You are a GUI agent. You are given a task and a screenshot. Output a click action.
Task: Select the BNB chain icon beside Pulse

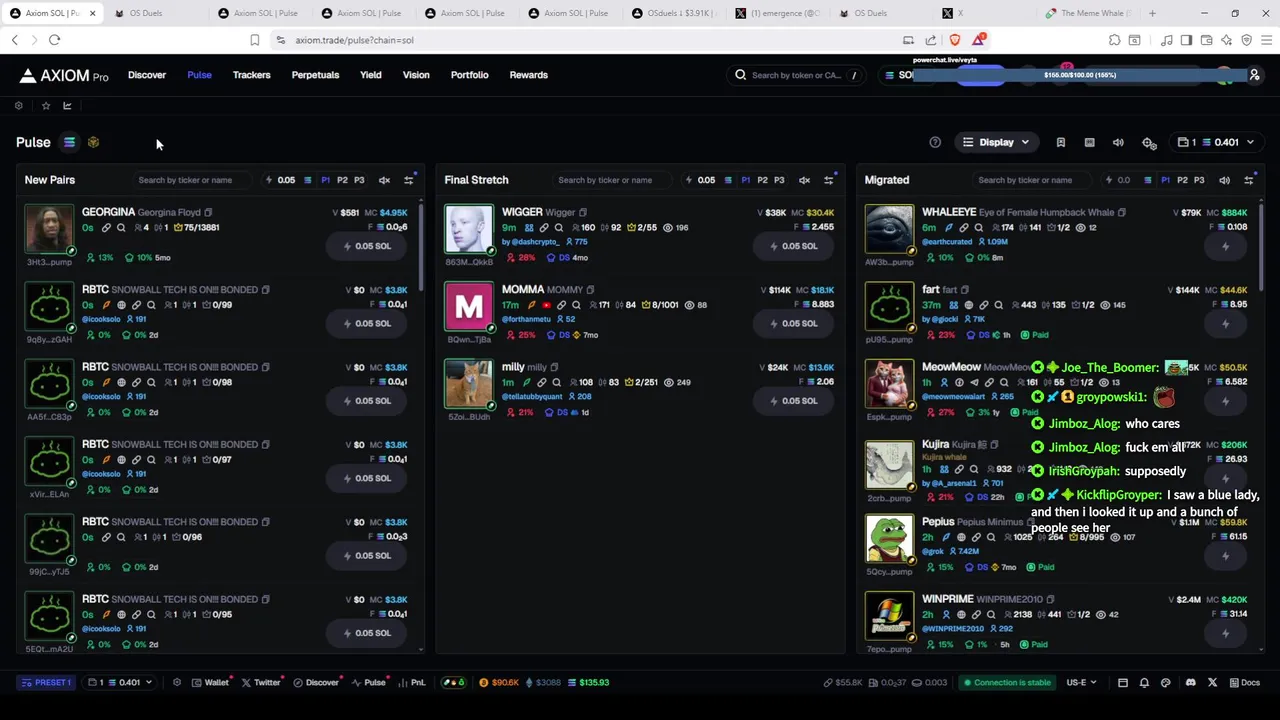pyautogui.click(x=93, y=142)
